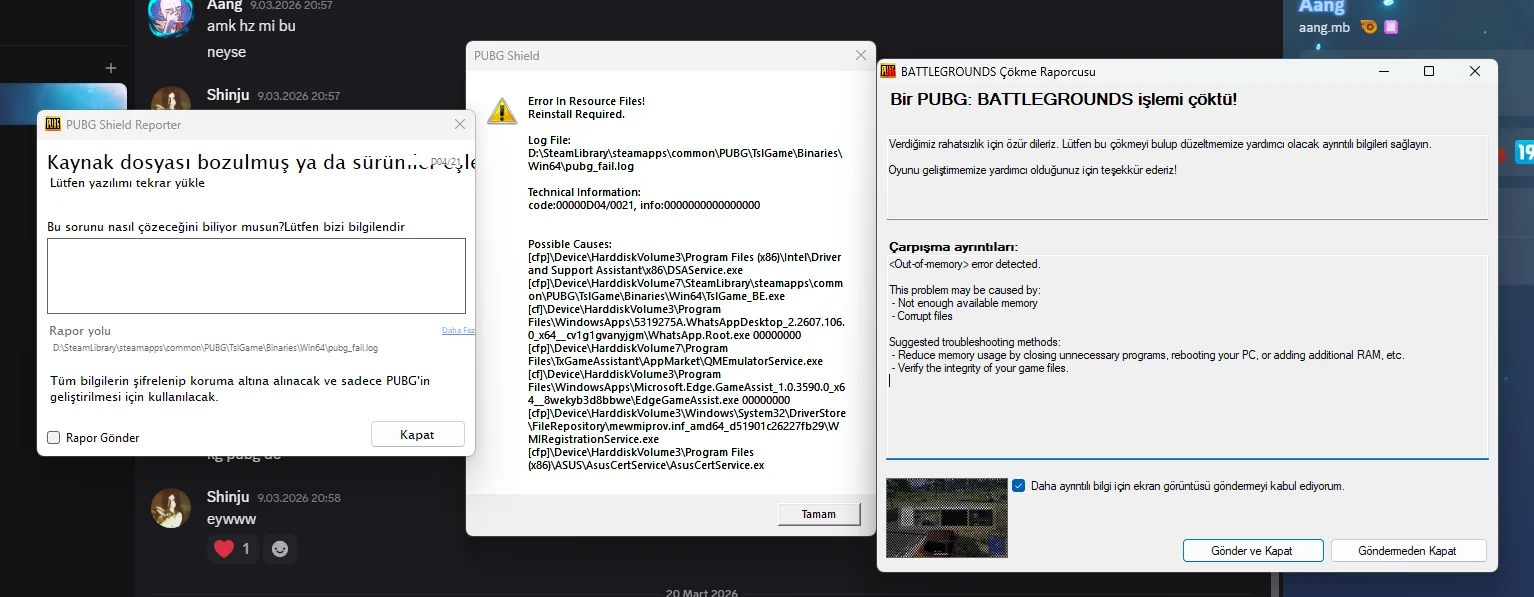Click the PUBG icon in Shield Reporter title bar
Viewport: 1534px width, 597px height.
pos(53,125)
